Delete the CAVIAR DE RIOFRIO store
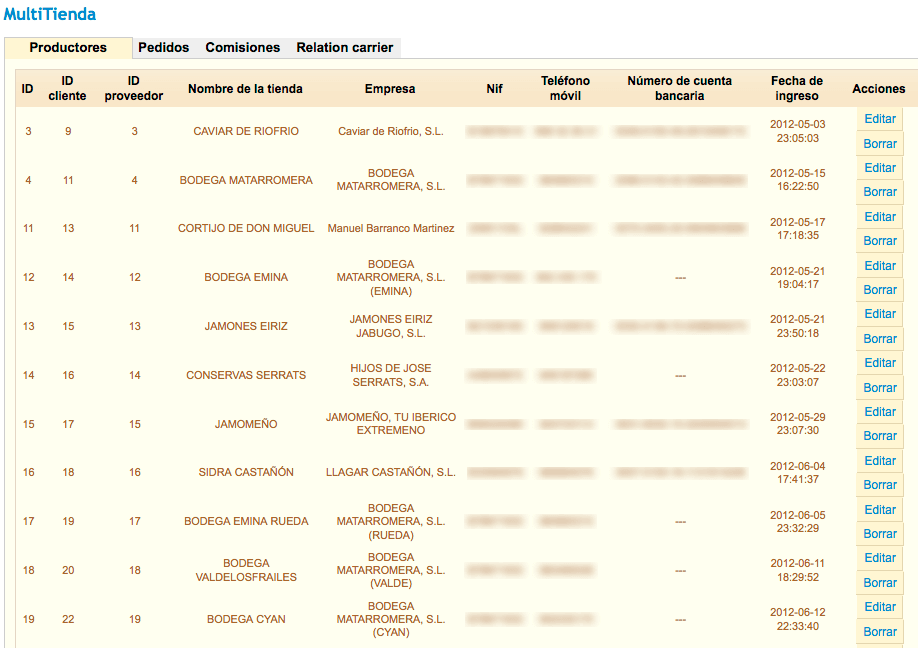 pos(880,144)
